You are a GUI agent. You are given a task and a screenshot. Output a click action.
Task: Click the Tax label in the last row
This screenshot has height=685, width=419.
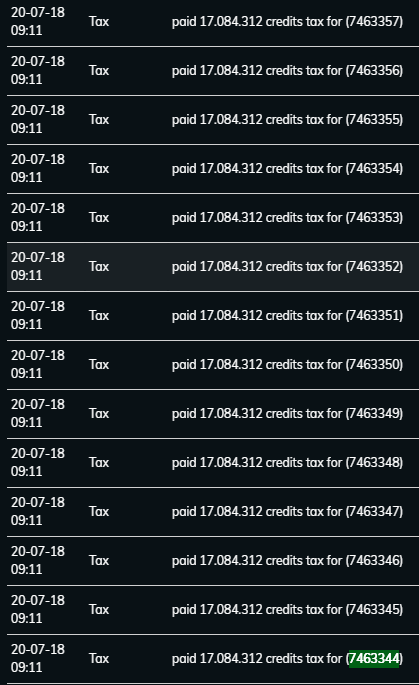pos(99,658)
